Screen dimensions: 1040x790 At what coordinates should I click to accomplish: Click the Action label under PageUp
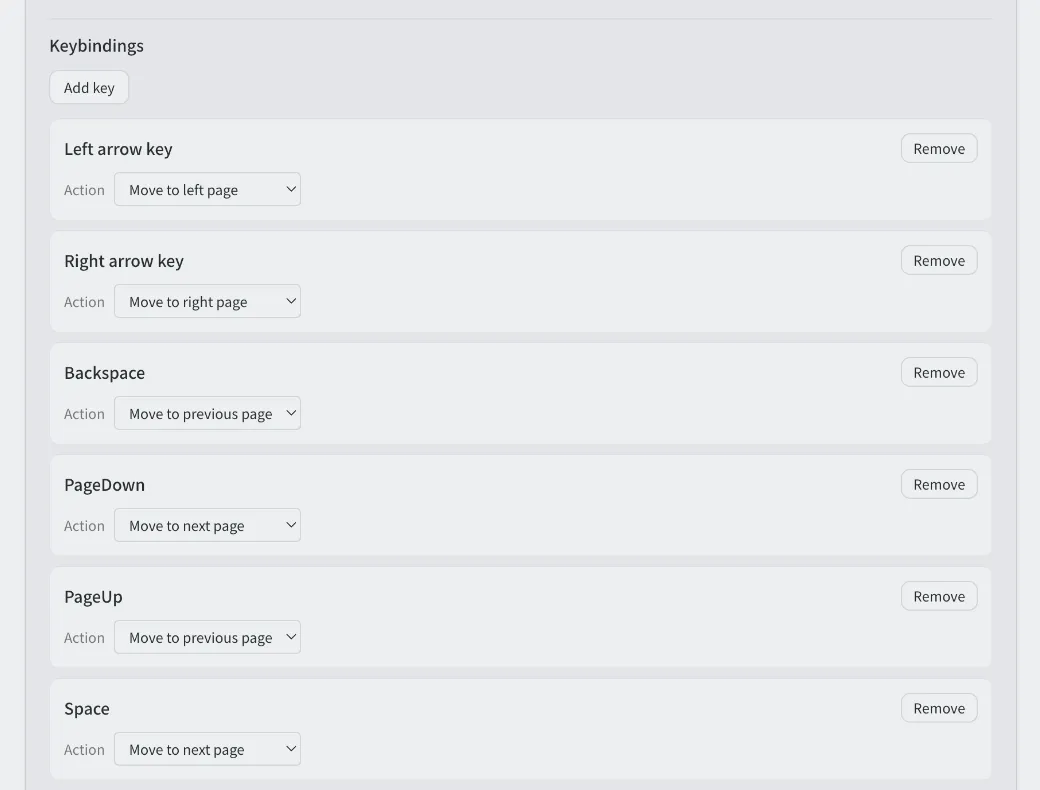(x=84, y=638)
